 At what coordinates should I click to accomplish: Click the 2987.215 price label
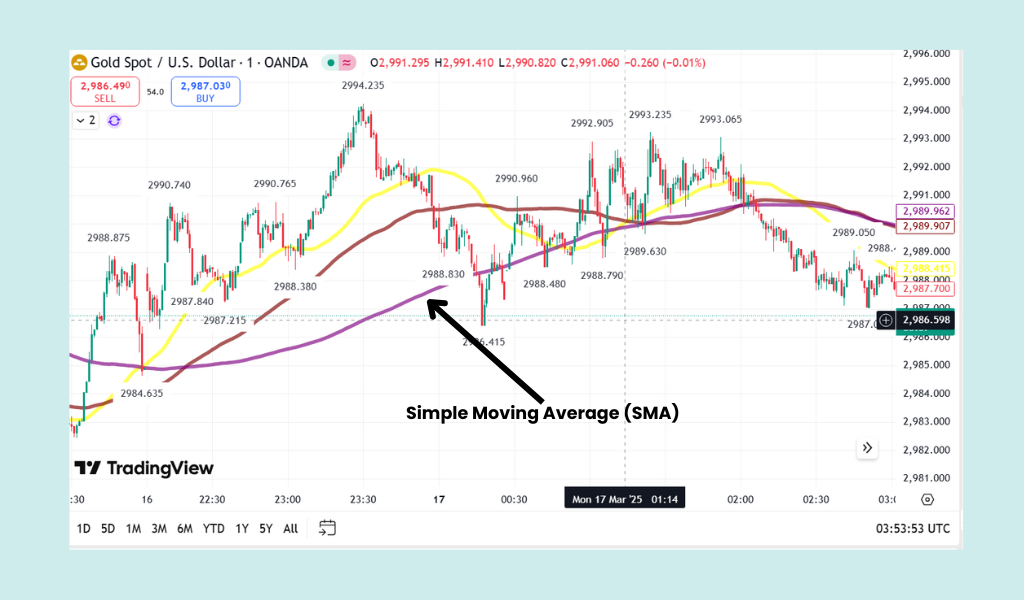click(x=225, y=321)
